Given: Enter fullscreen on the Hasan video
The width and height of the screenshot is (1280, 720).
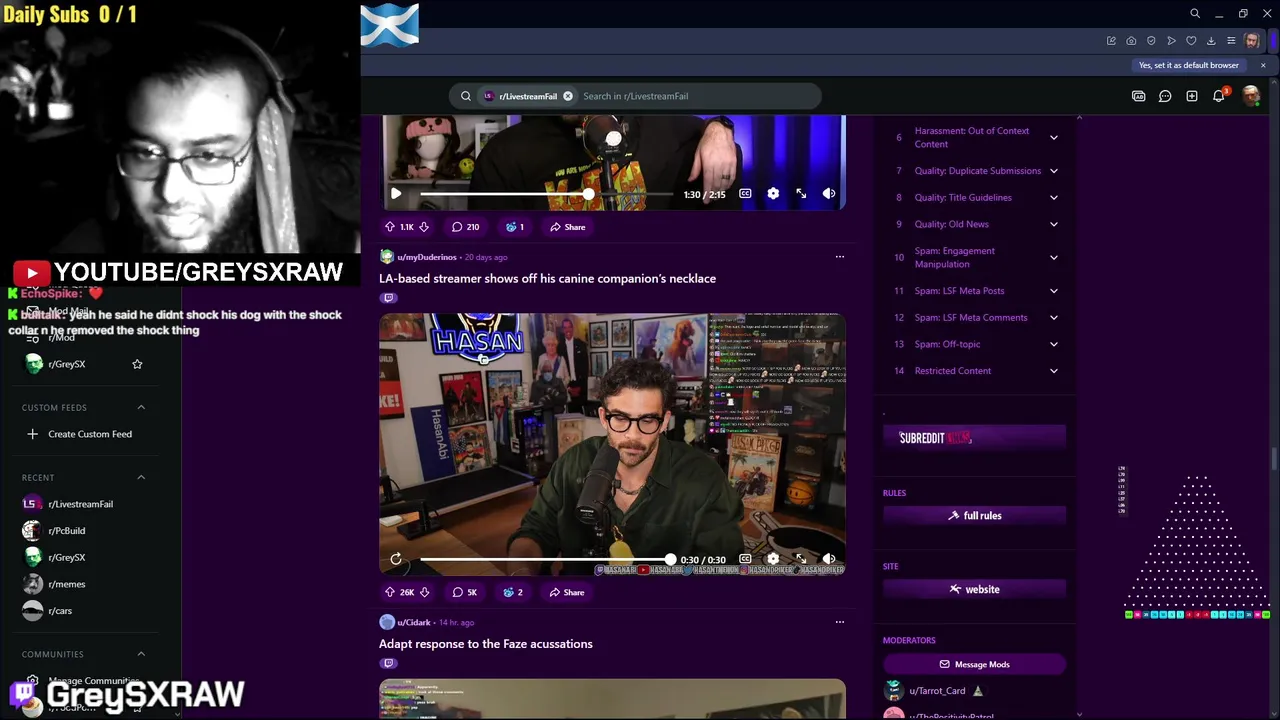Looking at the screenshot, I should pos(801,559).
